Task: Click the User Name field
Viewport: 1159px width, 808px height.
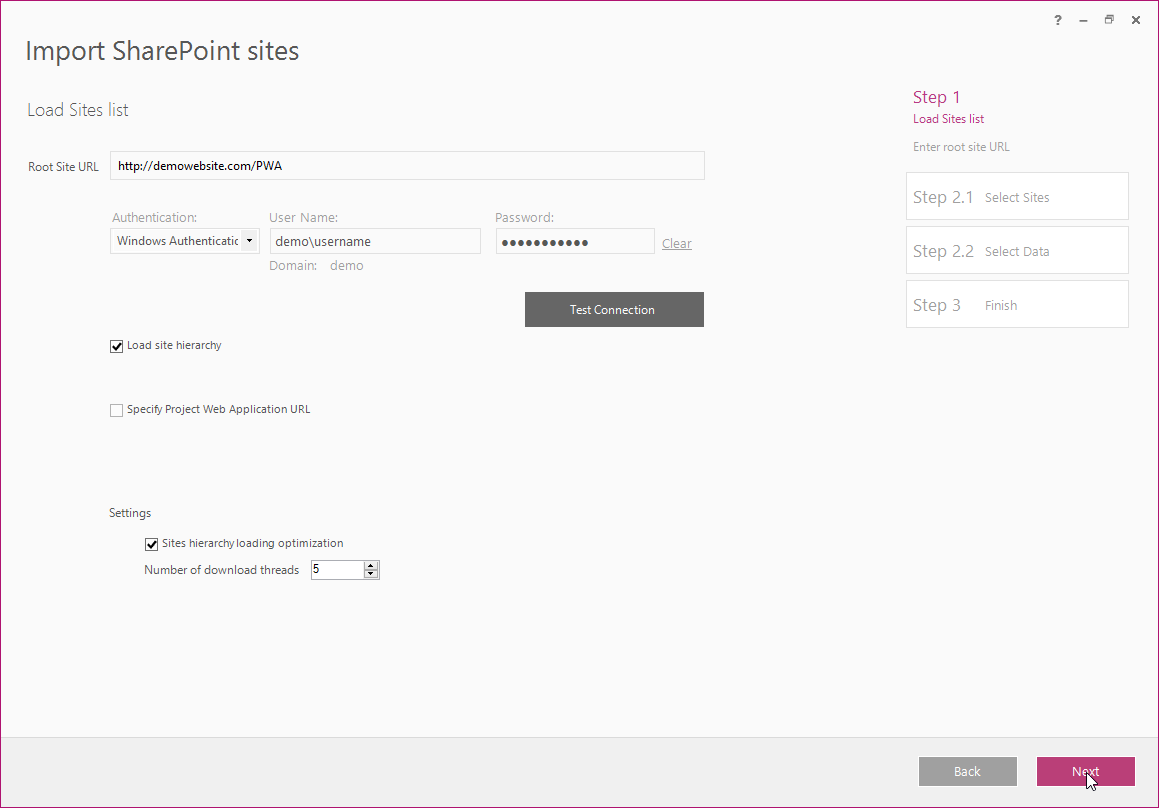Action: [375, 241]
